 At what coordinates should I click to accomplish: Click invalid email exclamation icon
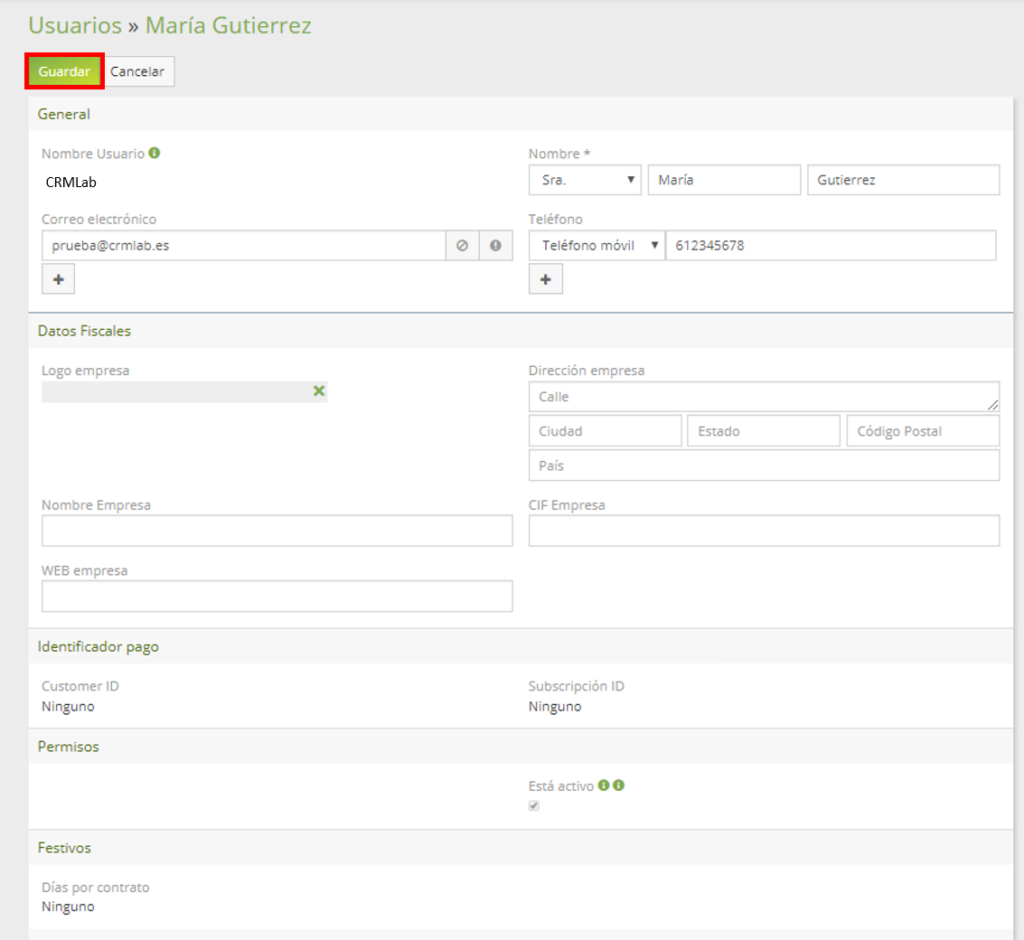tap(496, 246)
